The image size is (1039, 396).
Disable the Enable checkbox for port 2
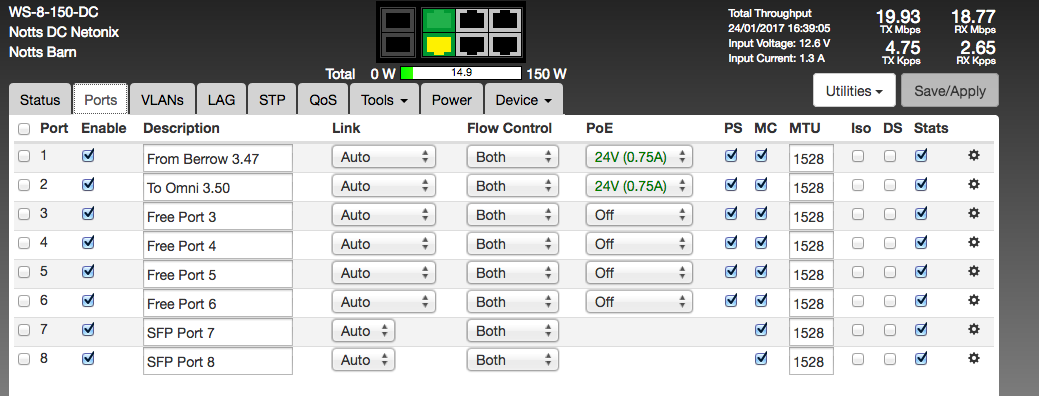point(87,184)
